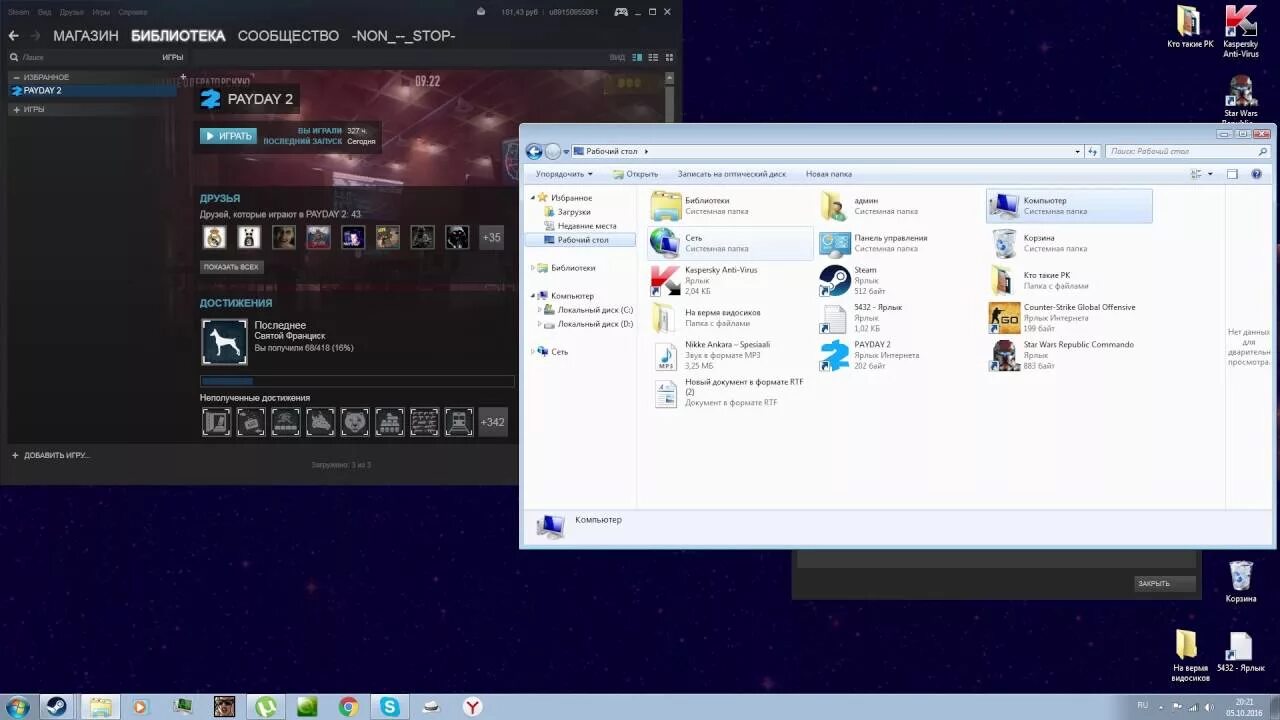Image resolution: width=1280 pixels, height=720 pixels.
Task: Select Кто такие РК desktop folder icon
Action: coord(1190,27)
